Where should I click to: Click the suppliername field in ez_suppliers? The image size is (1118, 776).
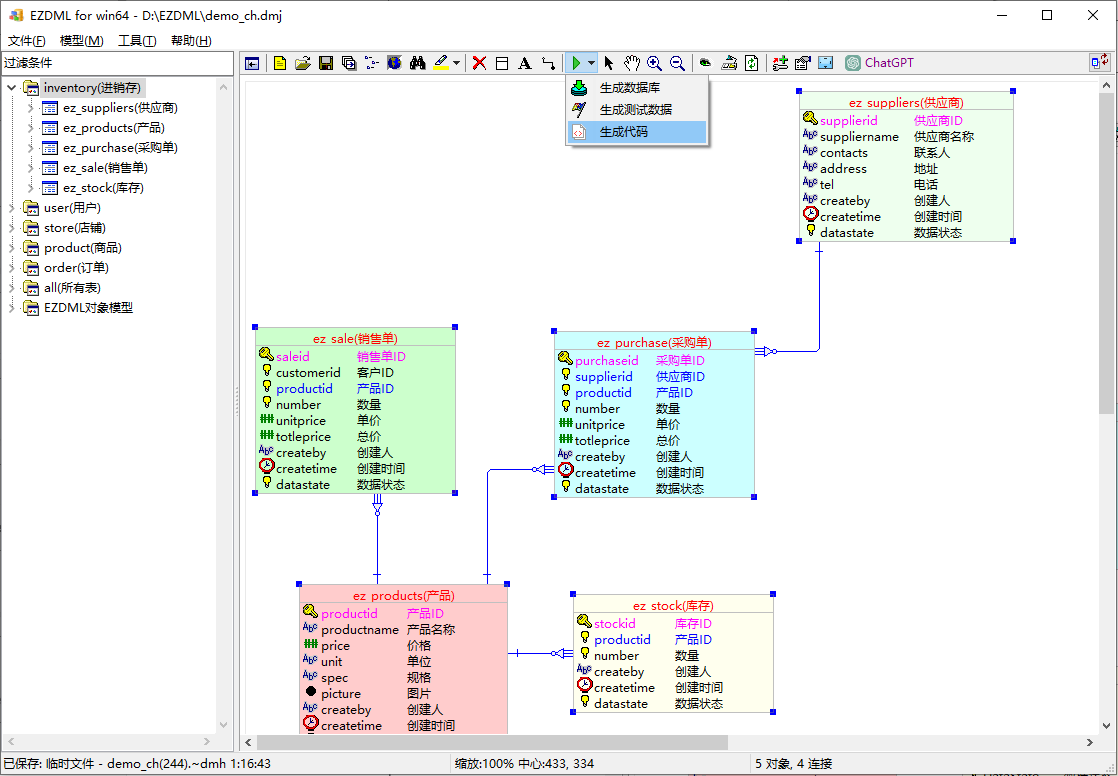[x=859, y=136]
